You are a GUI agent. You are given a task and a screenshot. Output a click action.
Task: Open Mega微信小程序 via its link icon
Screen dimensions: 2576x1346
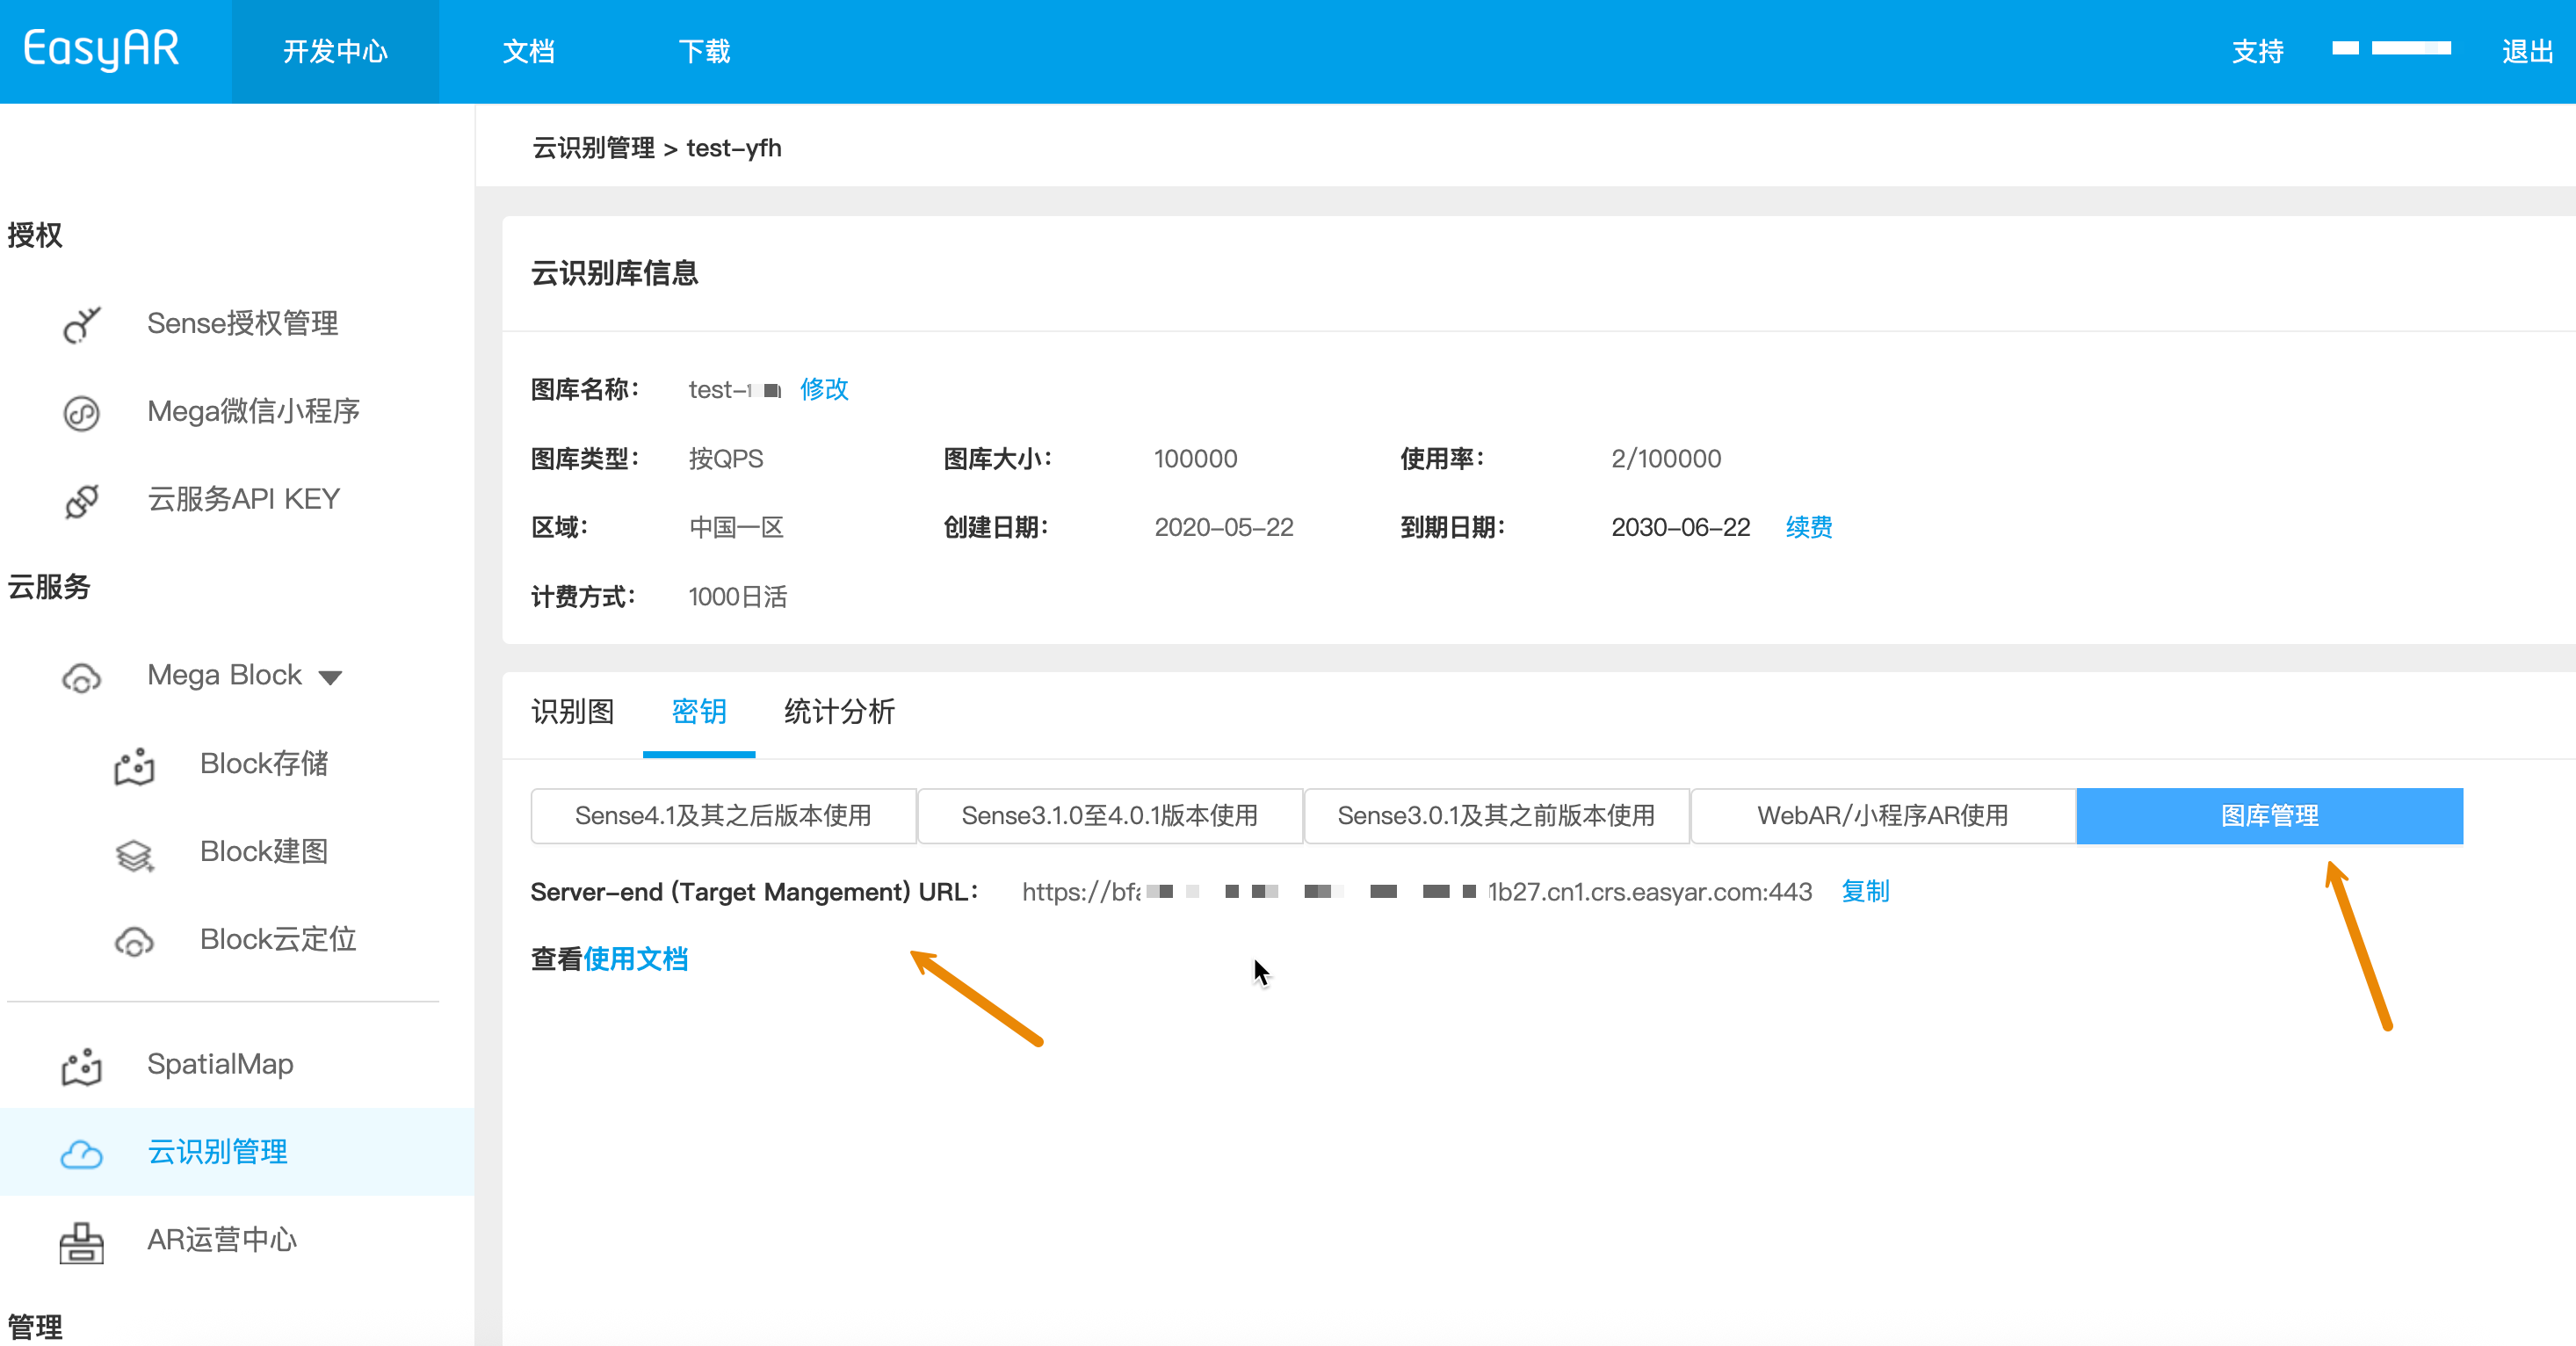[82, 412]
